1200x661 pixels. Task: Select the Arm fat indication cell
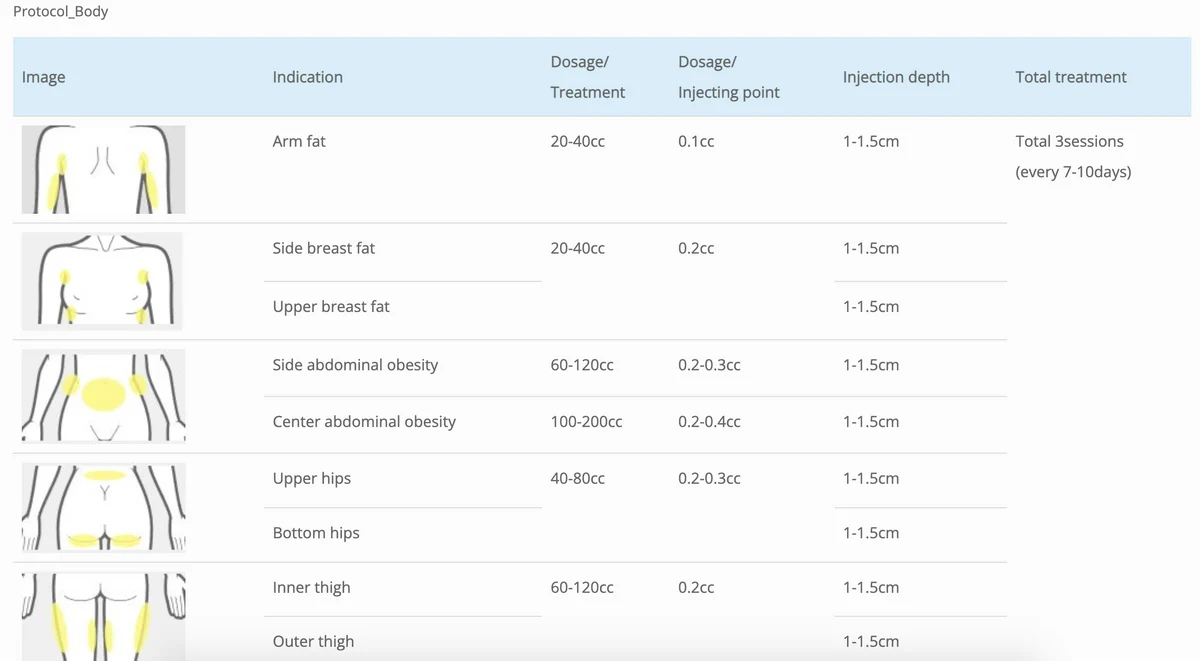coord(299,141)
